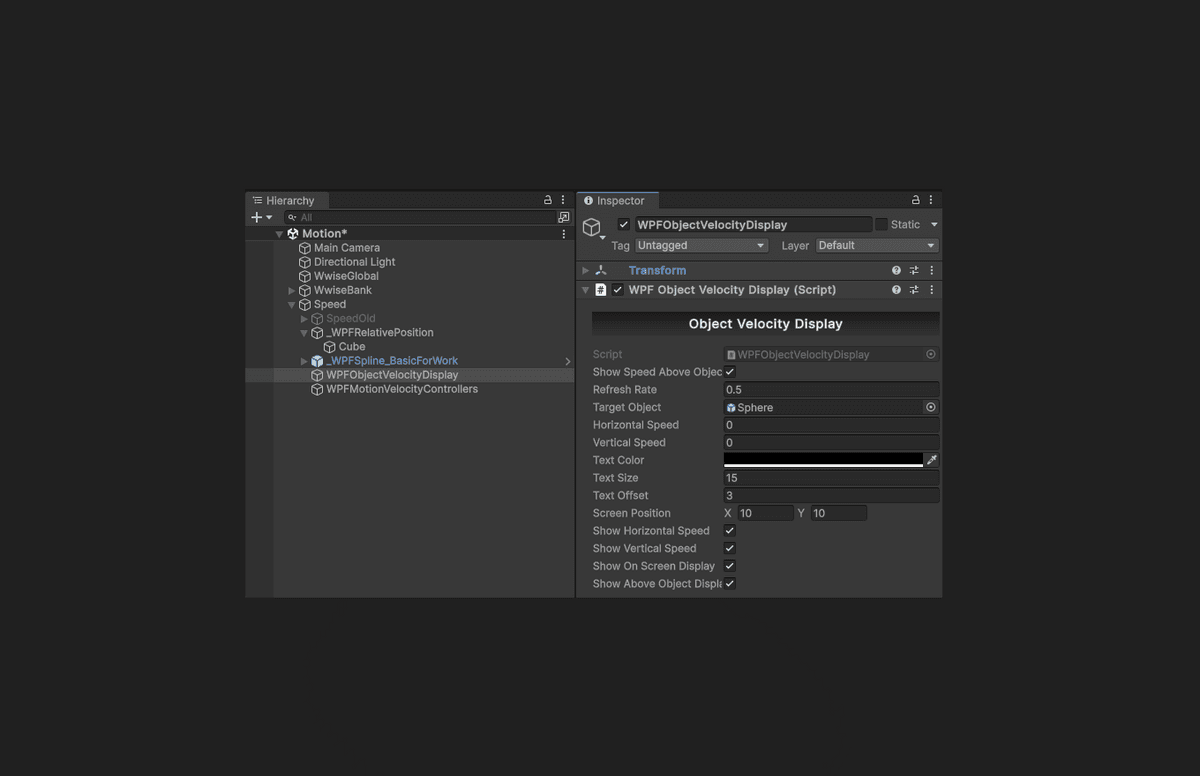Toggle the Static checkbox

[x=881, y=225]
